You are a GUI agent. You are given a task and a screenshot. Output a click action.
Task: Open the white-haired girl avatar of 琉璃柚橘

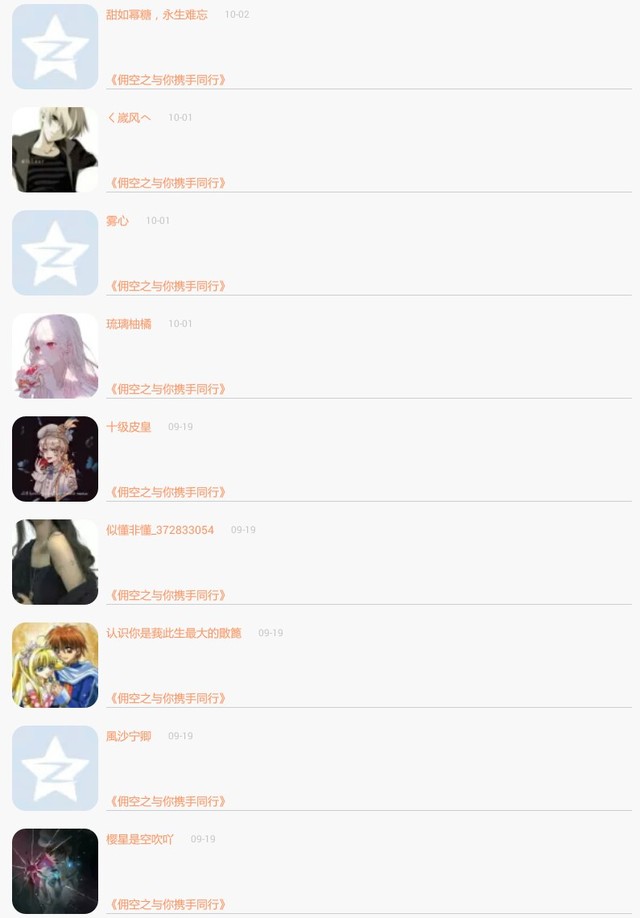point(55,356)
